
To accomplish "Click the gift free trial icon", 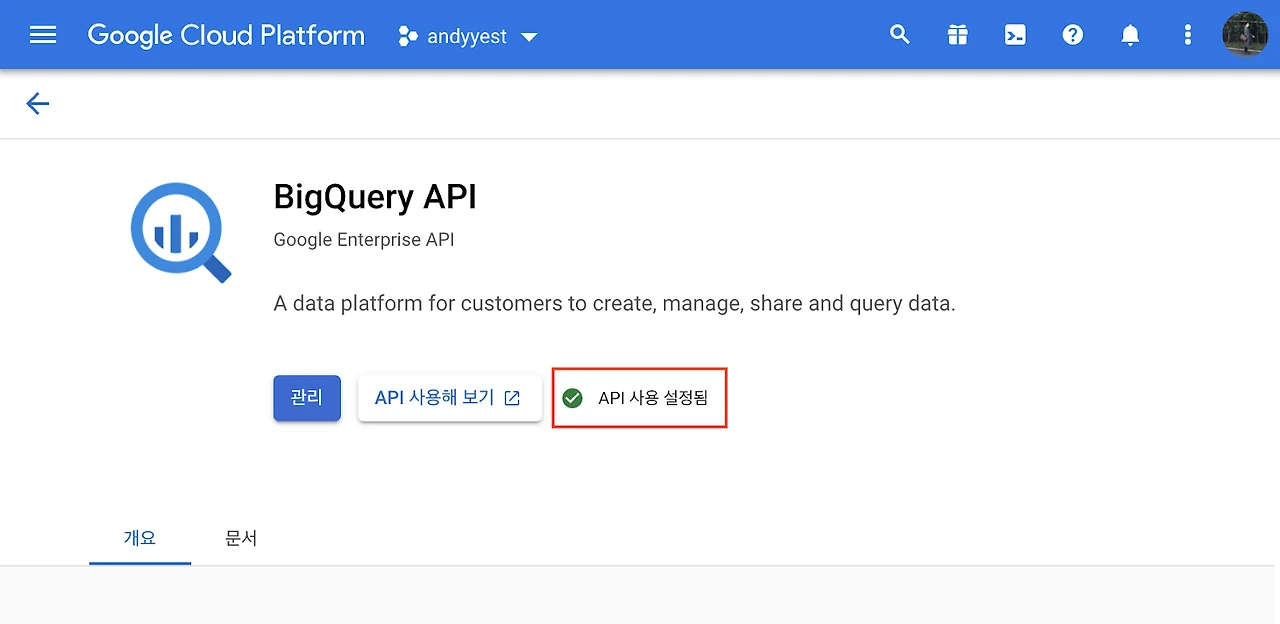I will click(958, 35).
